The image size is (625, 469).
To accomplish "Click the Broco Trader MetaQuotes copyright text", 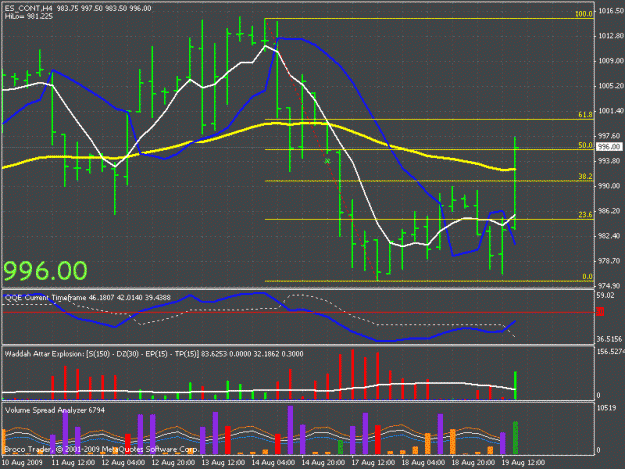I will click(100, 449).
